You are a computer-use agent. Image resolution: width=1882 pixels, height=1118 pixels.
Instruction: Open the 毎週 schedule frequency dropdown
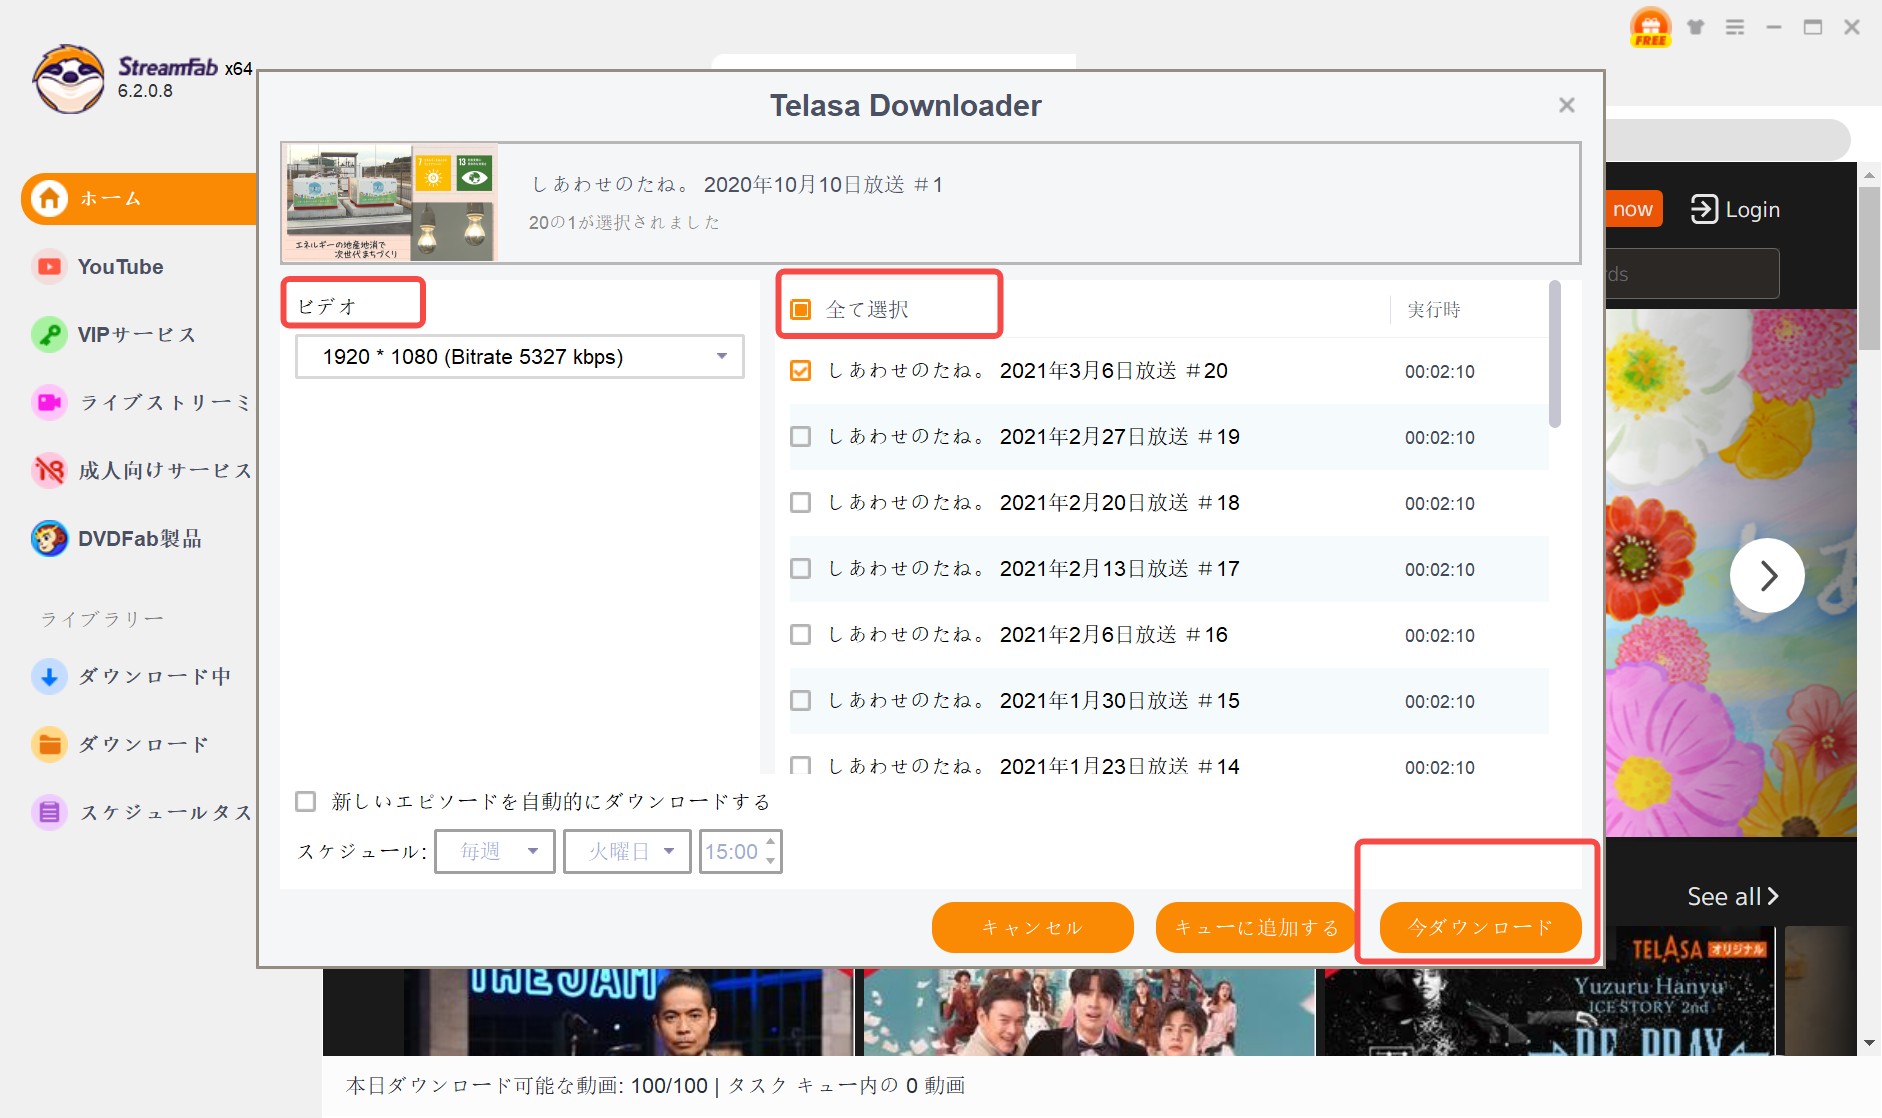[495, 851]
